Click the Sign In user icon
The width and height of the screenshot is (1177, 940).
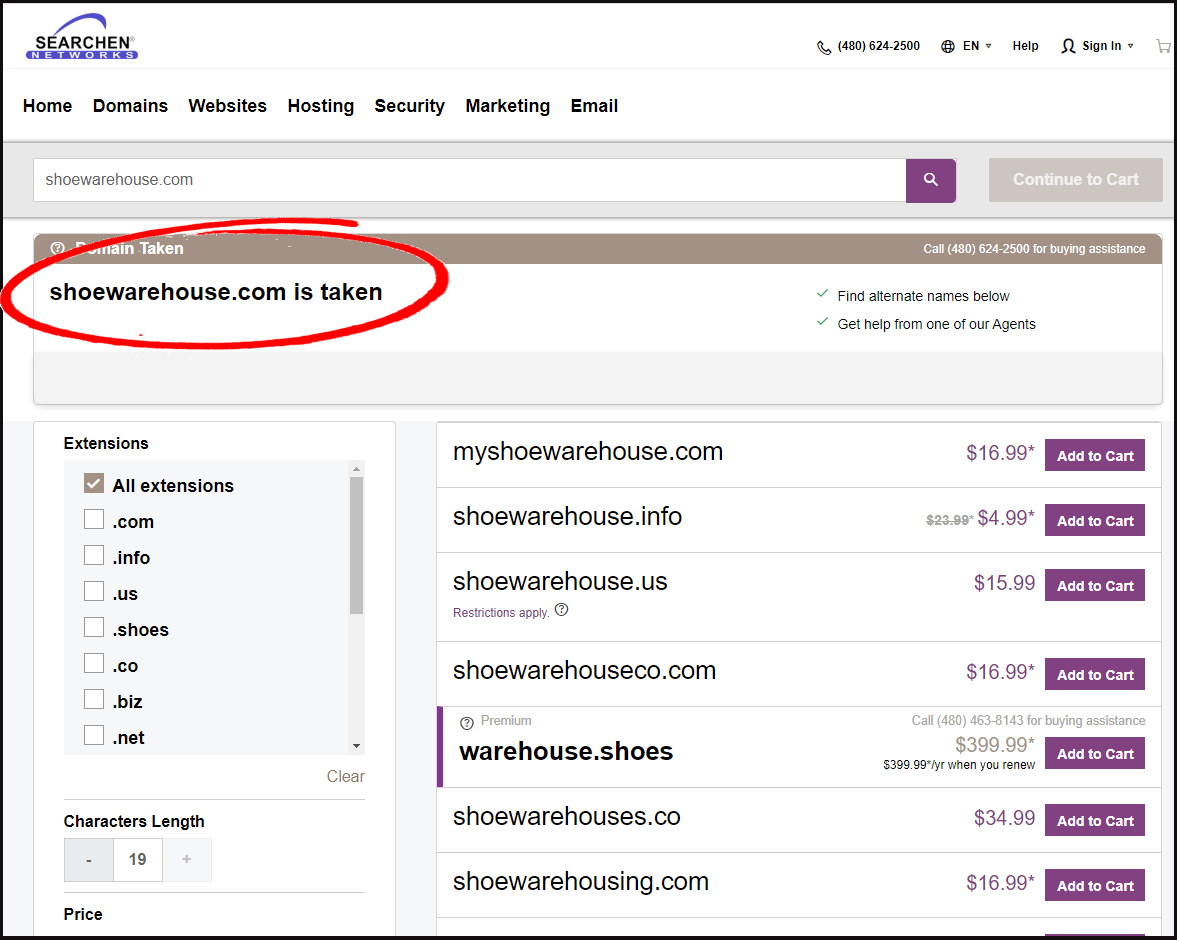point(1068,47)
